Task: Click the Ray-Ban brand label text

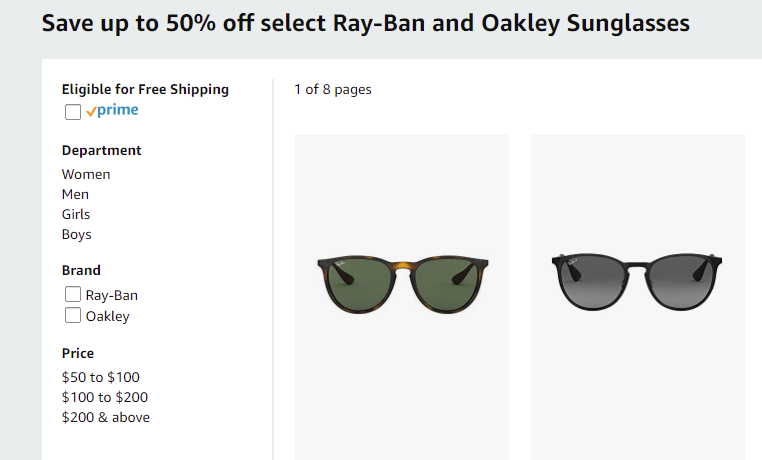Action: 112,295
